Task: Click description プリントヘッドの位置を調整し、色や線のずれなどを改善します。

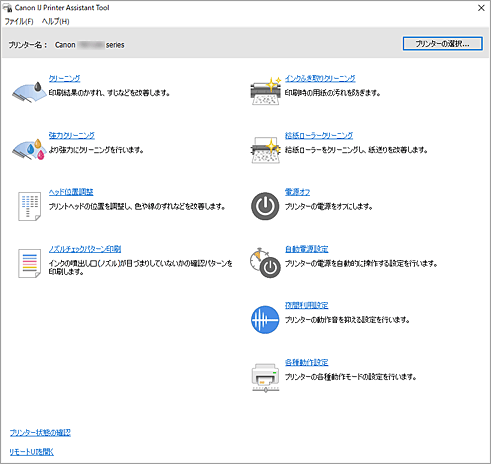Action: (x=137, y=207)
